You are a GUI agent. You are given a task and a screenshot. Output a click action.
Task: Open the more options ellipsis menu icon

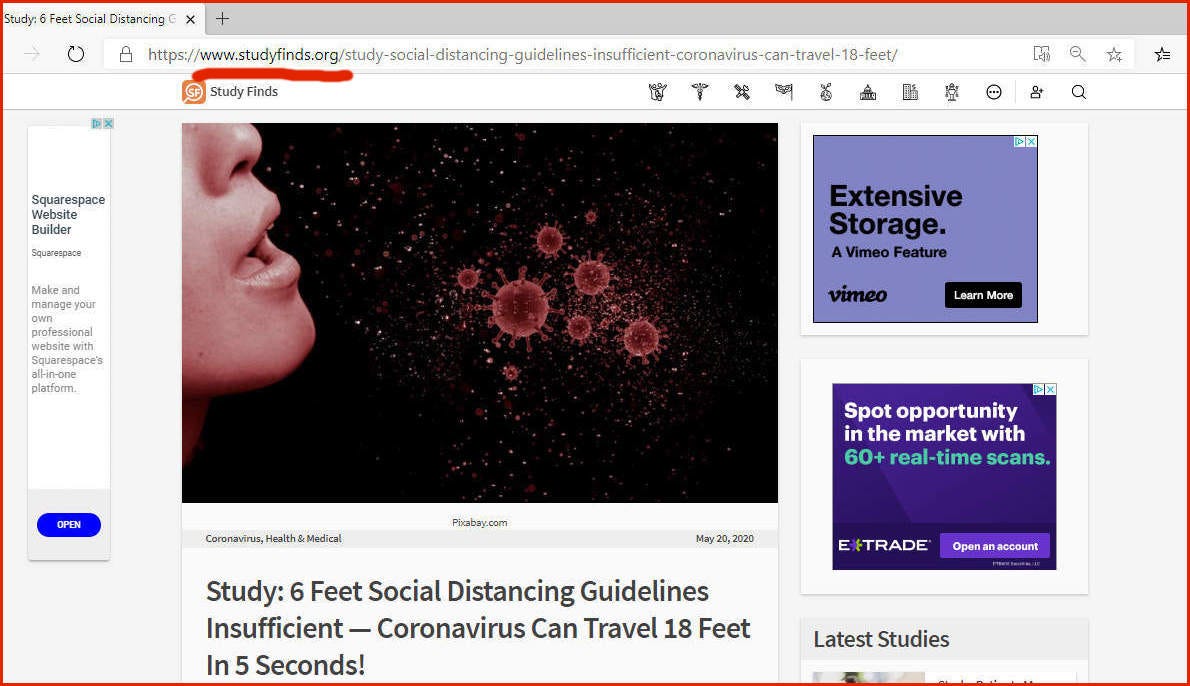coord(993,92)
